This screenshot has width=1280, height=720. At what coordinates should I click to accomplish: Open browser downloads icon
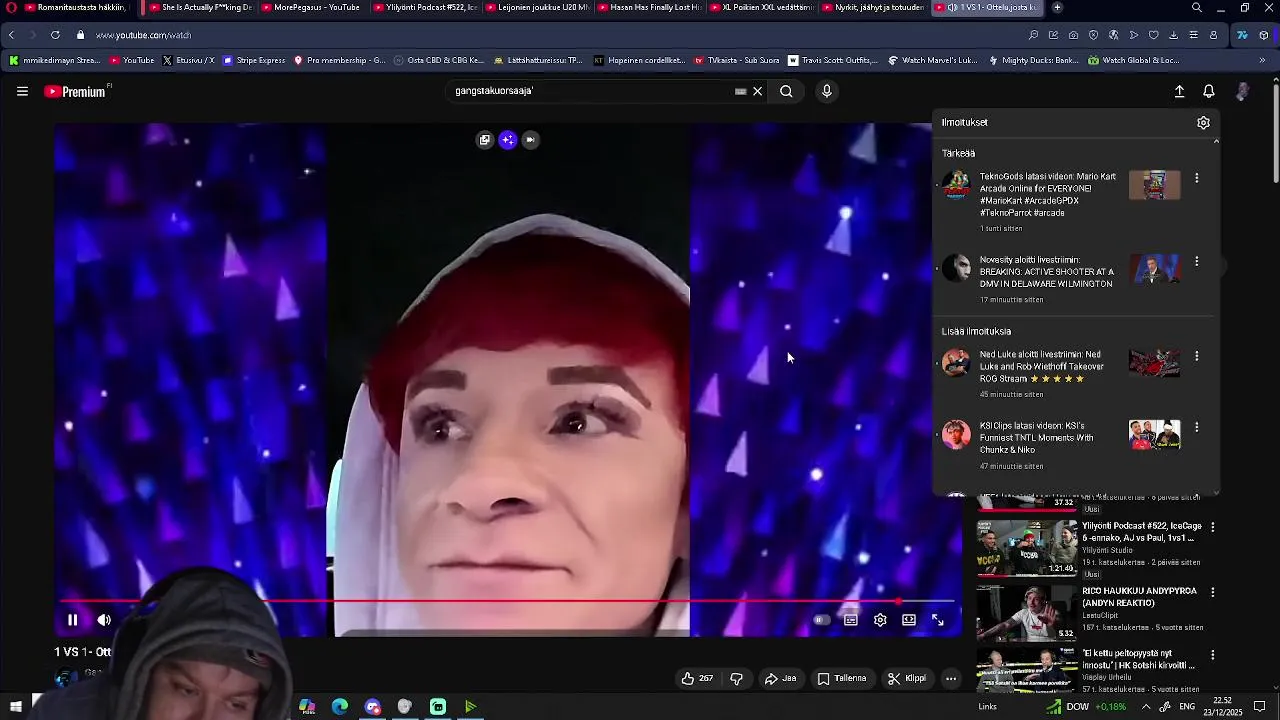[x=1173, y=35]
